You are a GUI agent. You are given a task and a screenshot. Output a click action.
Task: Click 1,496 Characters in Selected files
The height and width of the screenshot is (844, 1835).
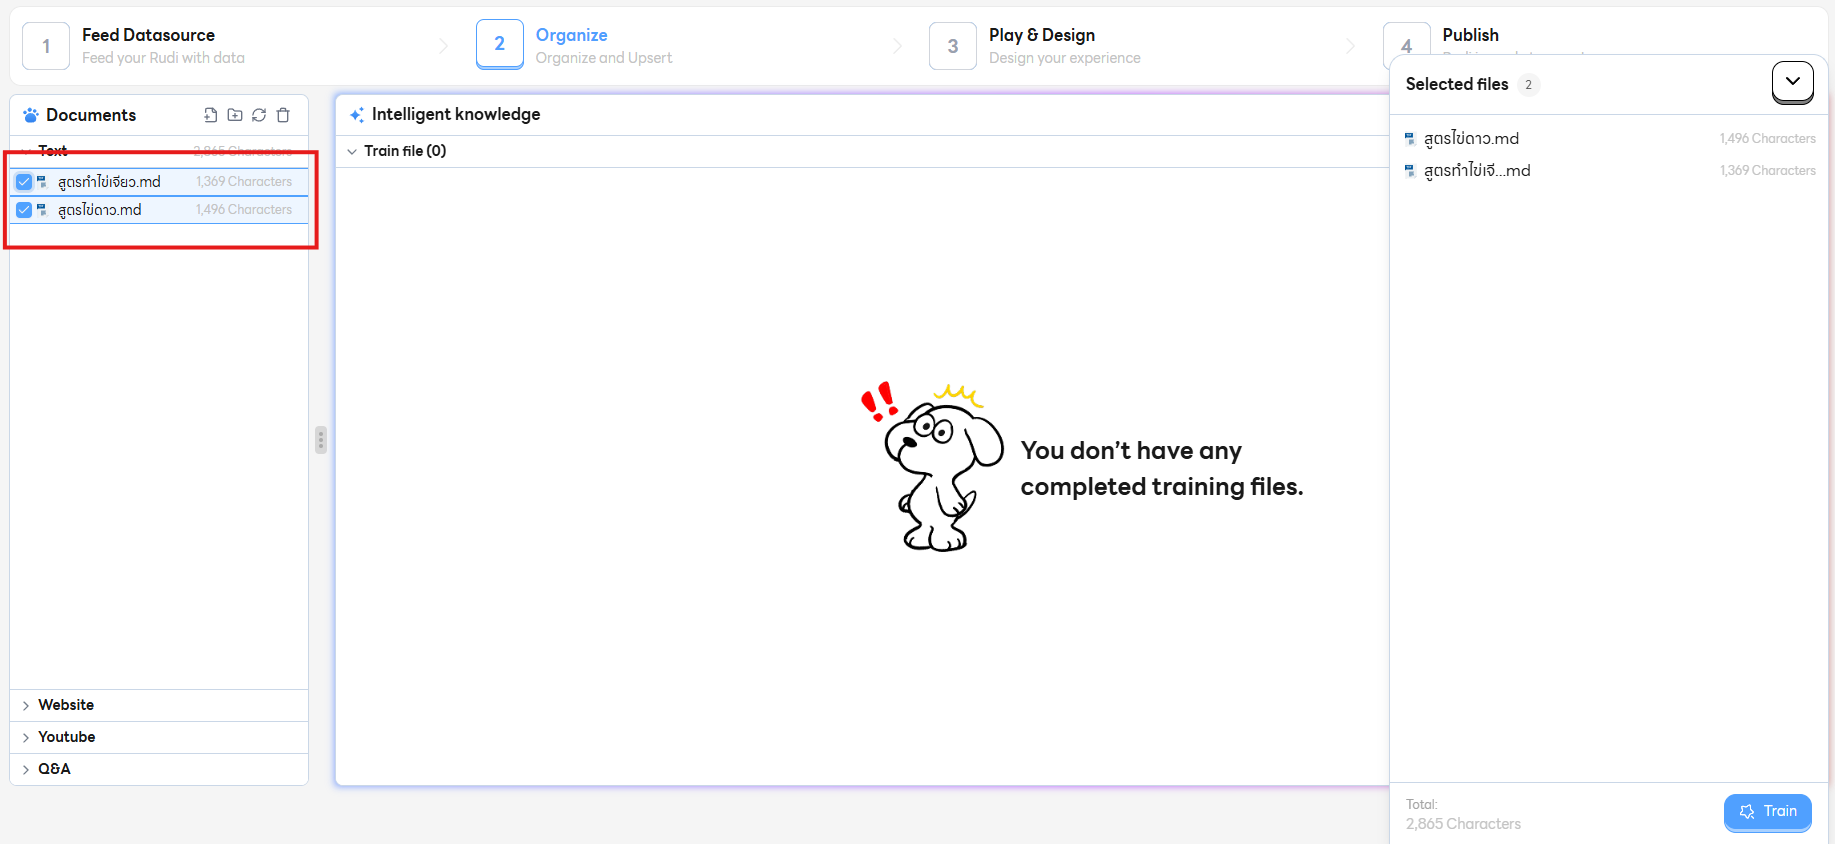coord(1768,139)
